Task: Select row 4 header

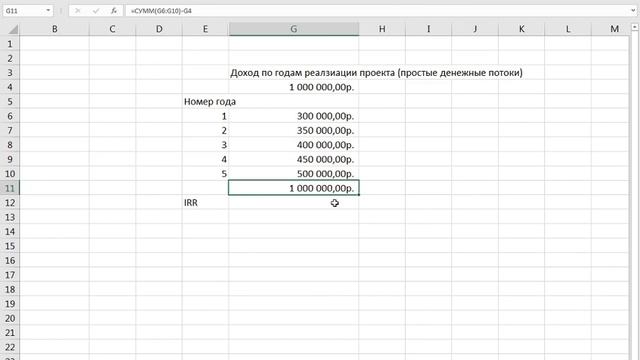Action: point(10,87)
